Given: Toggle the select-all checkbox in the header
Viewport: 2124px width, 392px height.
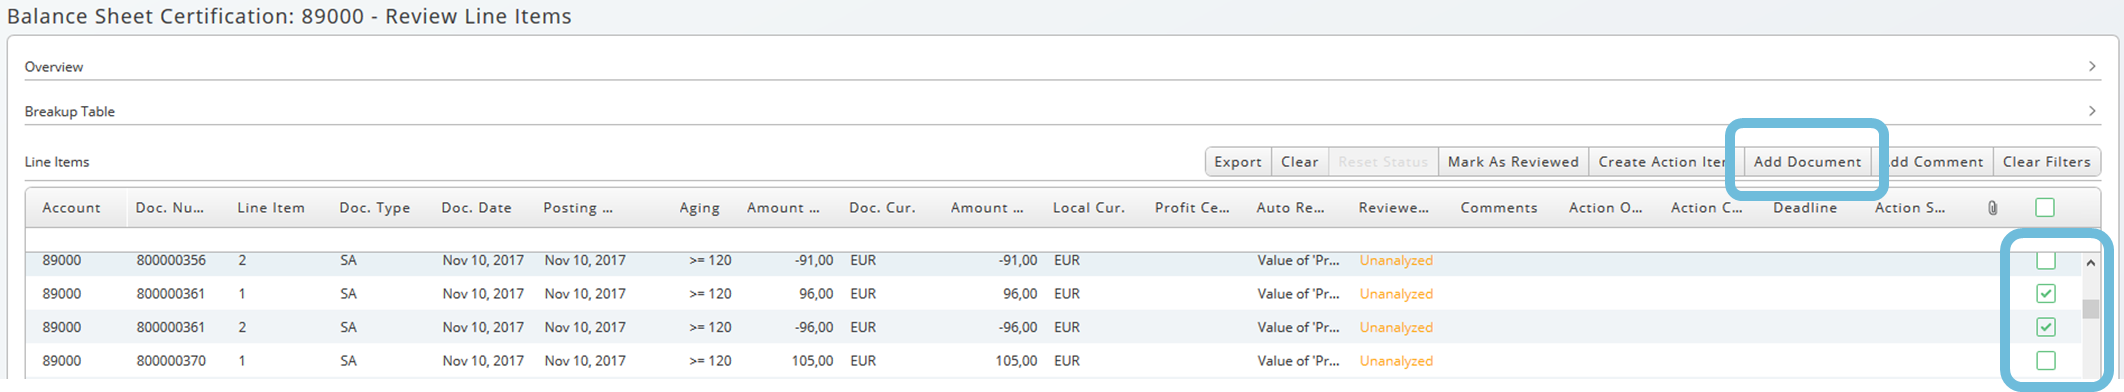Looking at the screenshot, I should tap(2045, 207).
